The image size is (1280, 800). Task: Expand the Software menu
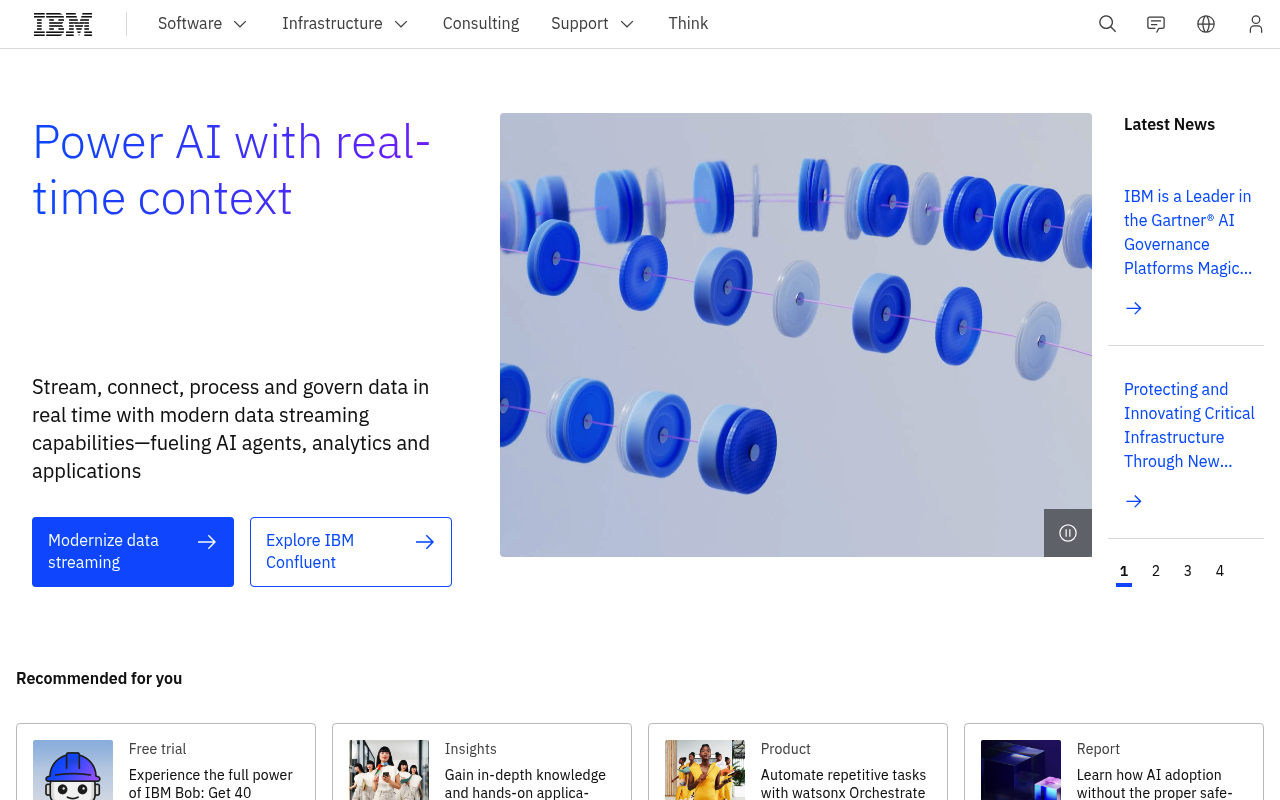pyautogui.click(x=202, y=24)
